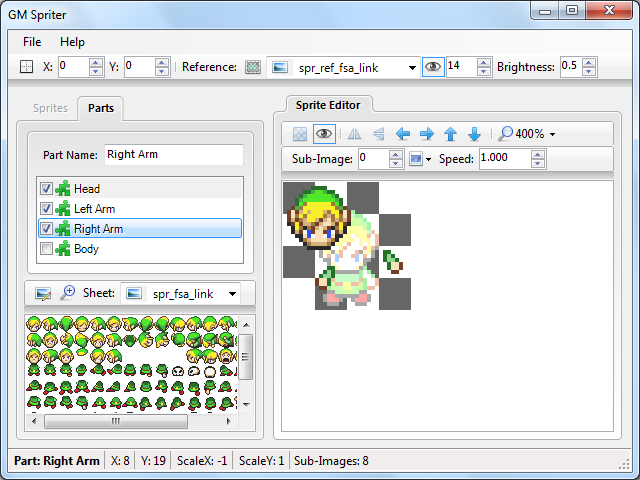Increase Sub-Image with up spinner

[x=396, y=155]
